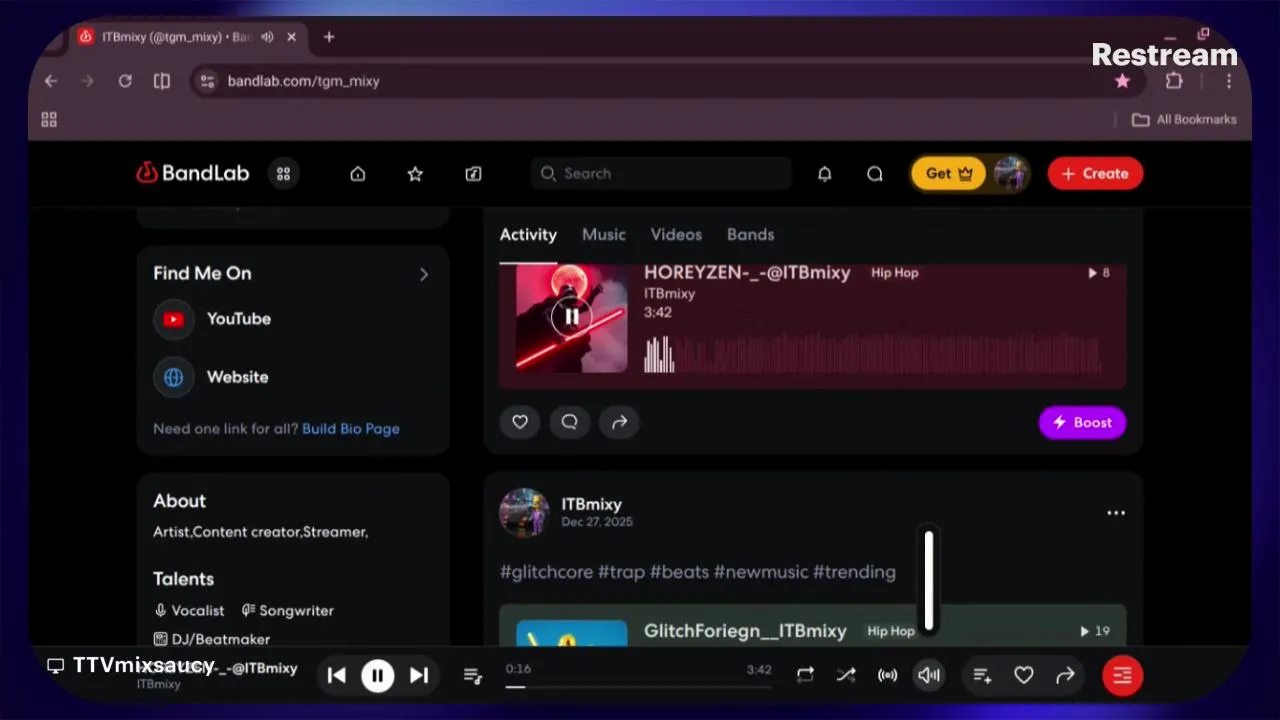Share the currently playing track
Image resolution: width=1280 pixels, height=720 pixels.
(x=1065, y=676)
